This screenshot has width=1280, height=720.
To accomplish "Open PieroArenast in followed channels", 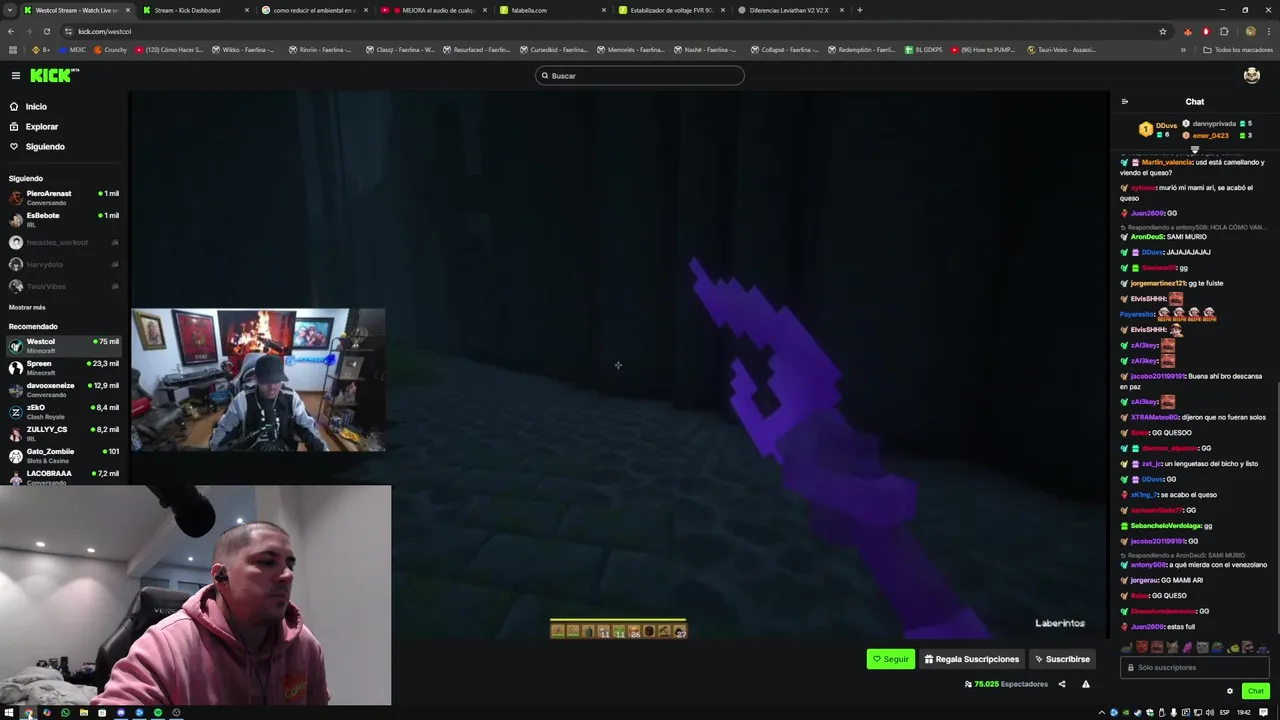I will (64, 198).
